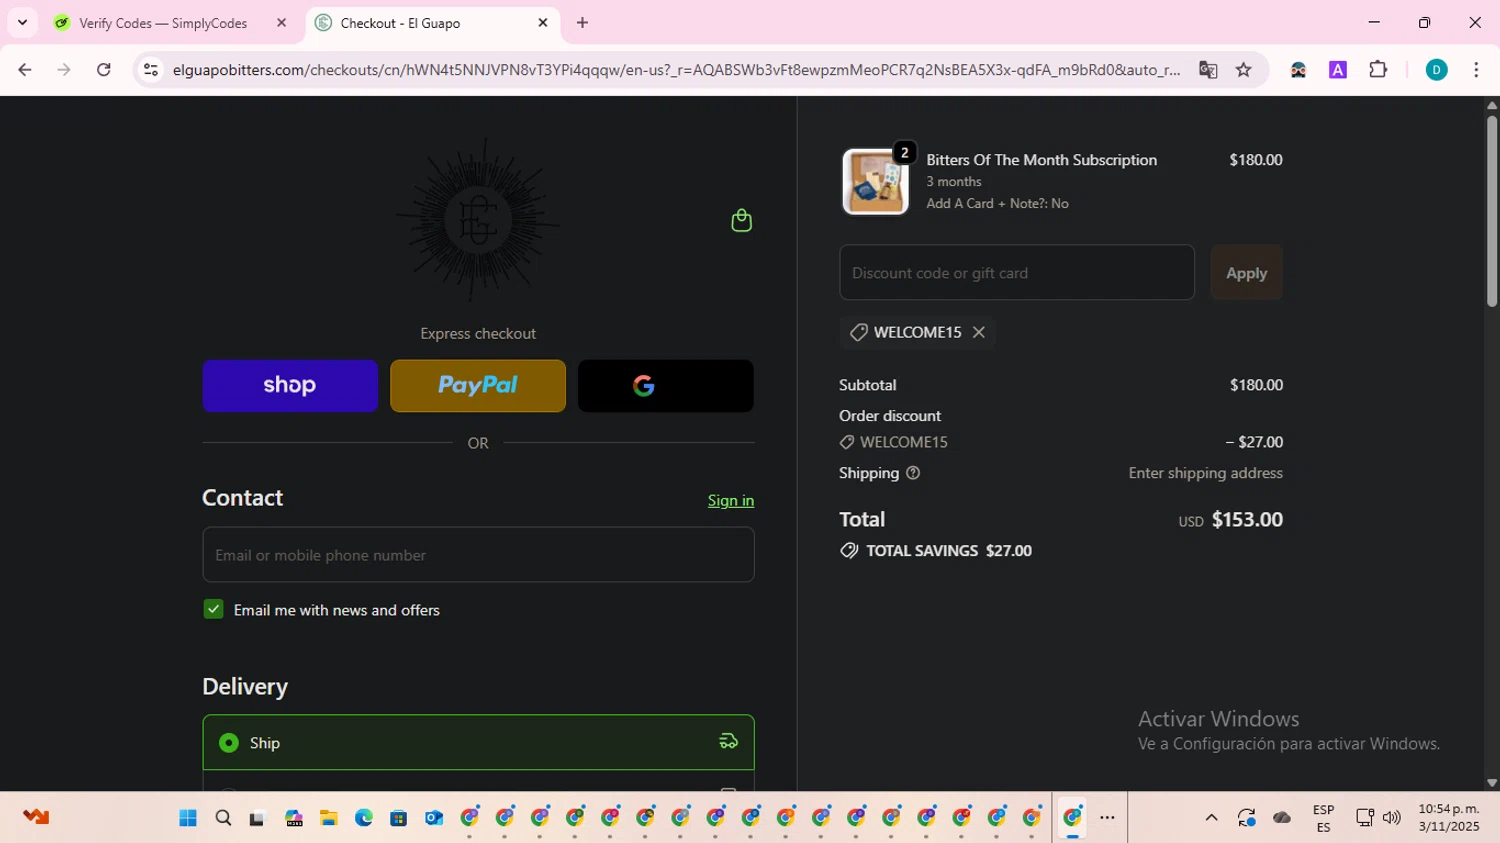Screen dimensions: 1500x843
Task: Click the TOTAL SAVINGS $27.00 text
Action: point(948,550)
